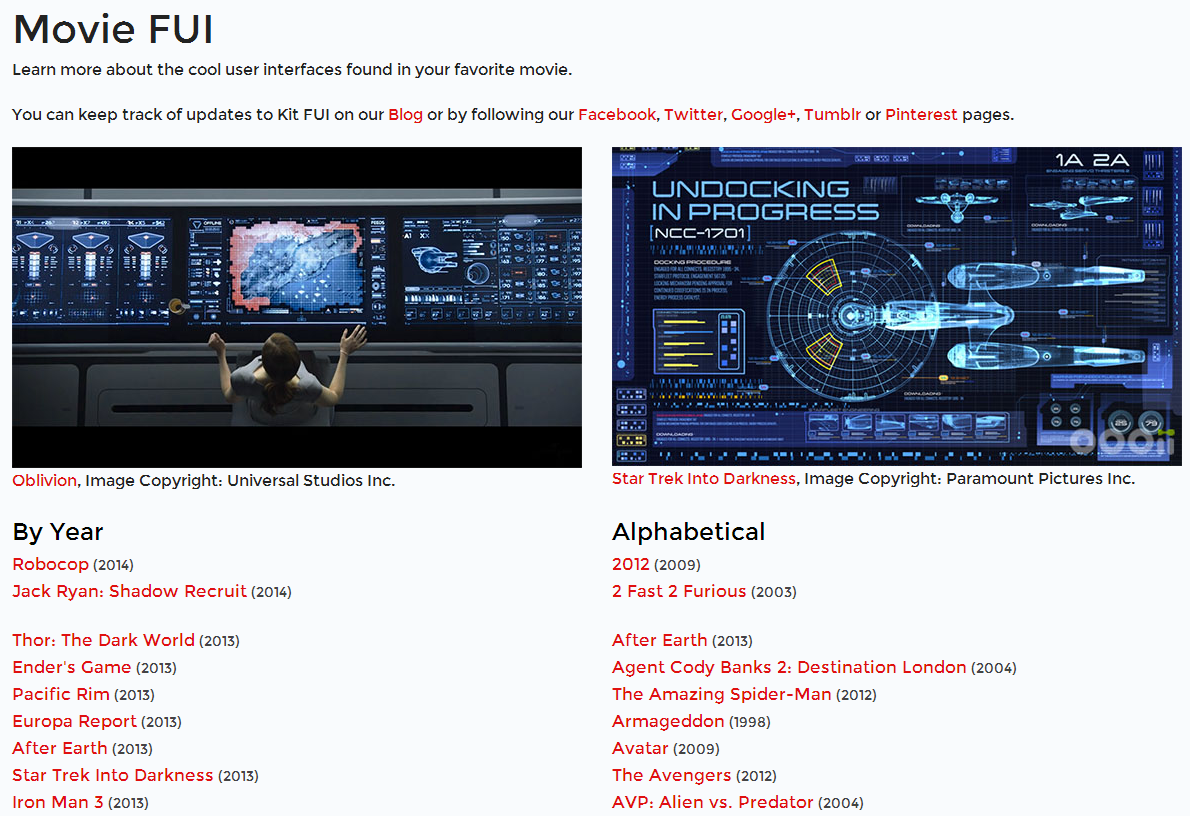The image size is (1190, 816).
Task: Select Pacific Rim from the year list
Action: point(60,694)
